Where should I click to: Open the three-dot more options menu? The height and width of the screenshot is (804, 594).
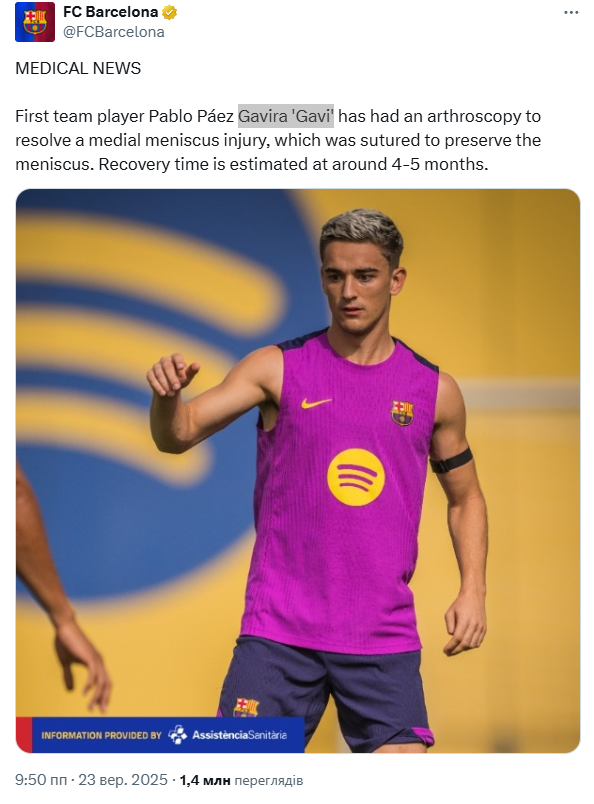click(571, 12)
